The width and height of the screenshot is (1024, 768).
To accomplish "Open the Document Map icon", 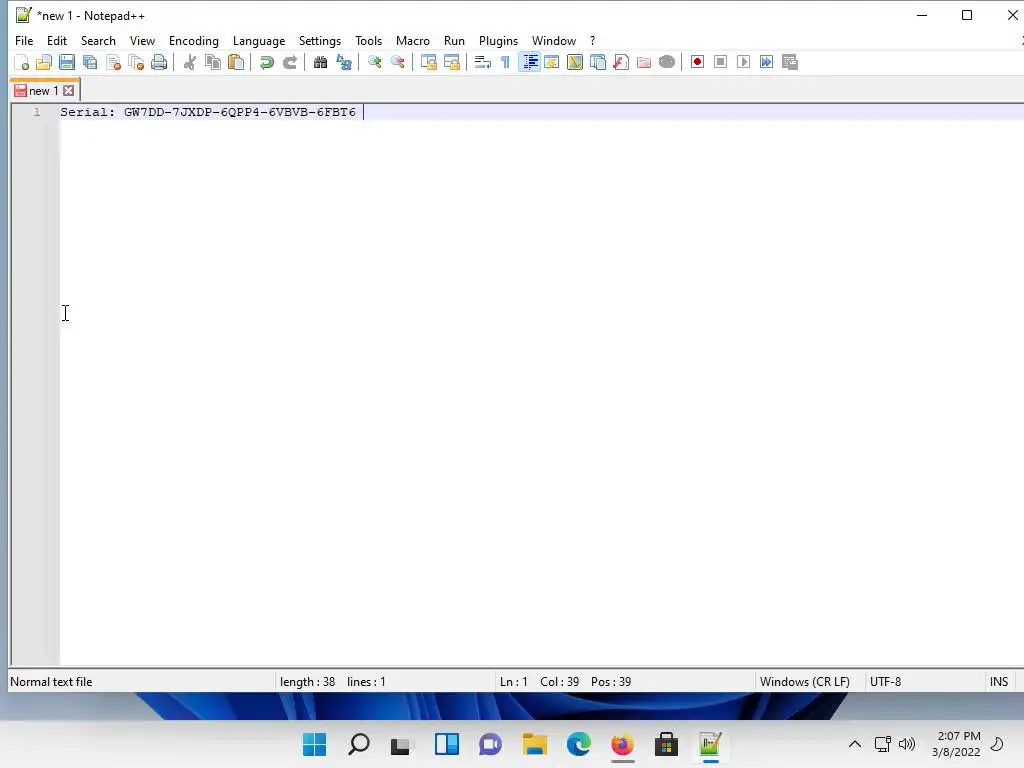I will pos(575,62).
